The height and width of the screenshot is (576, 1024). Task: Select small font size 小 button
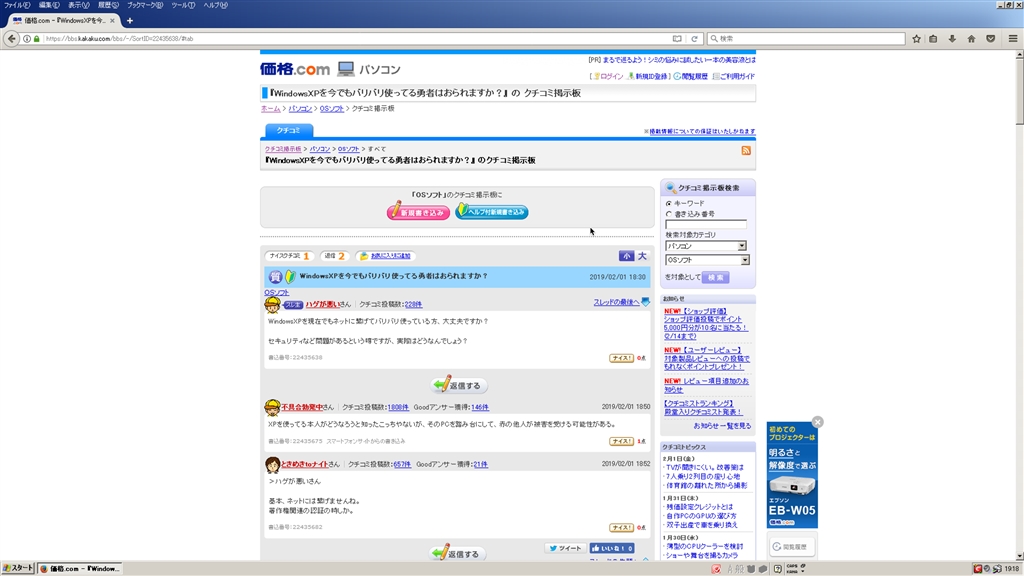pos(626,256)
